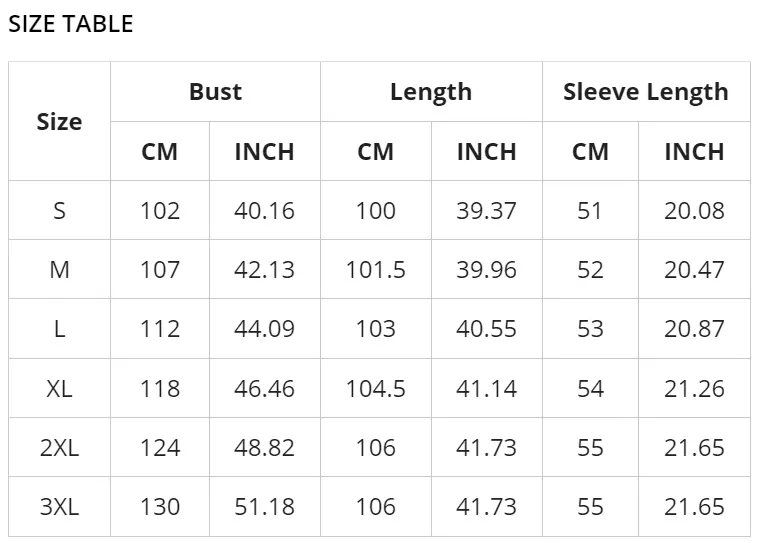The height and width of the screenshot is (543, 760).
Task: Click the SIZE TABLE heading text
Action: pos(70,24)
